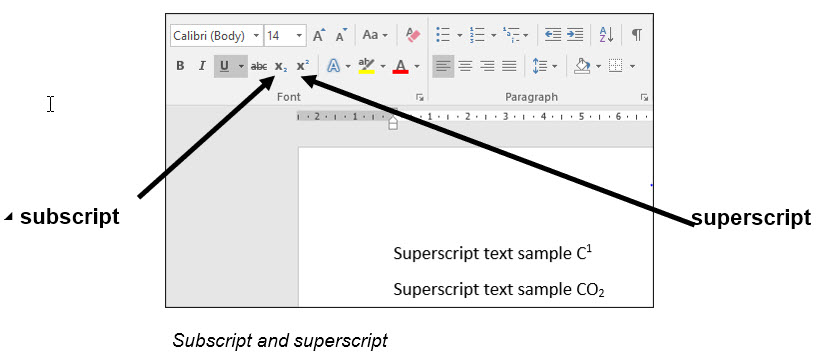Click the Borders icon
Viewport: 828px width, 360px height.
click(616, 66)
